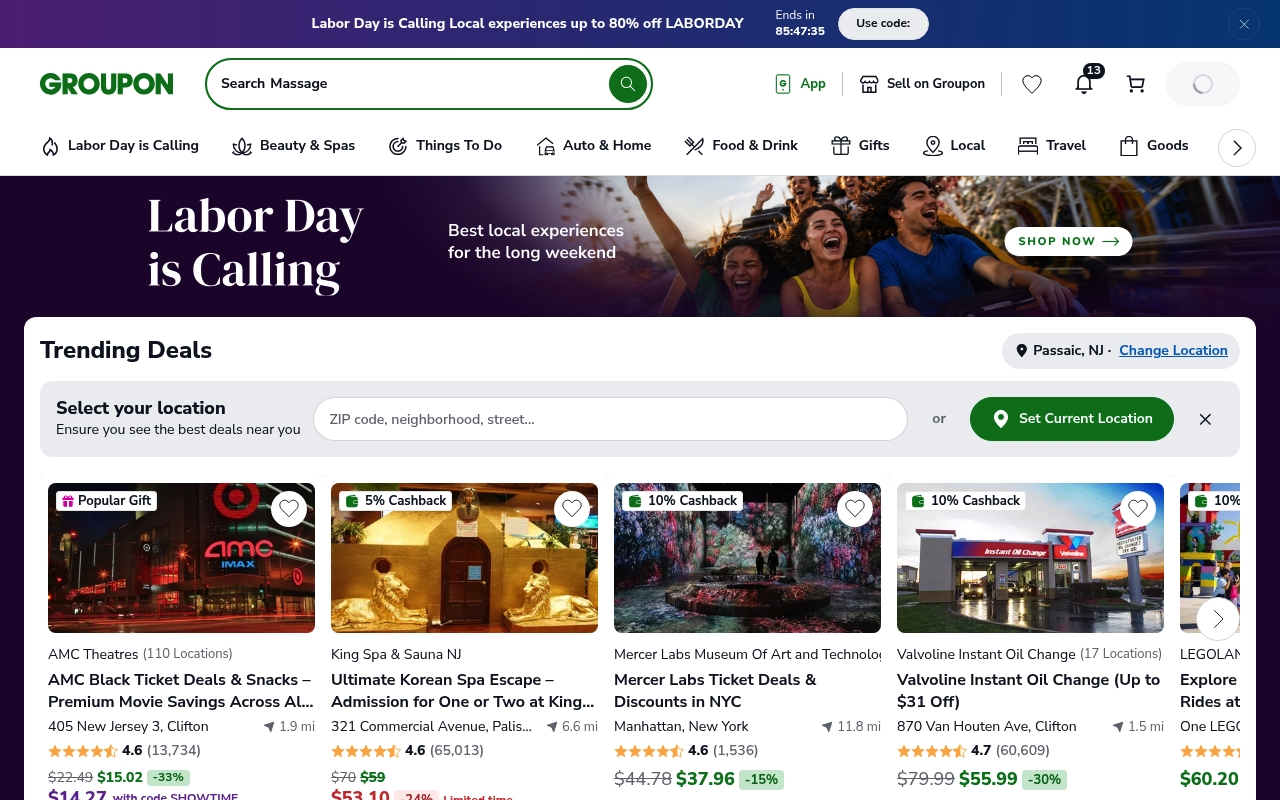This screenshot has height=800, width=1280.
Task: Click the Manhattan, New York location text
Action: pos(681,727)
